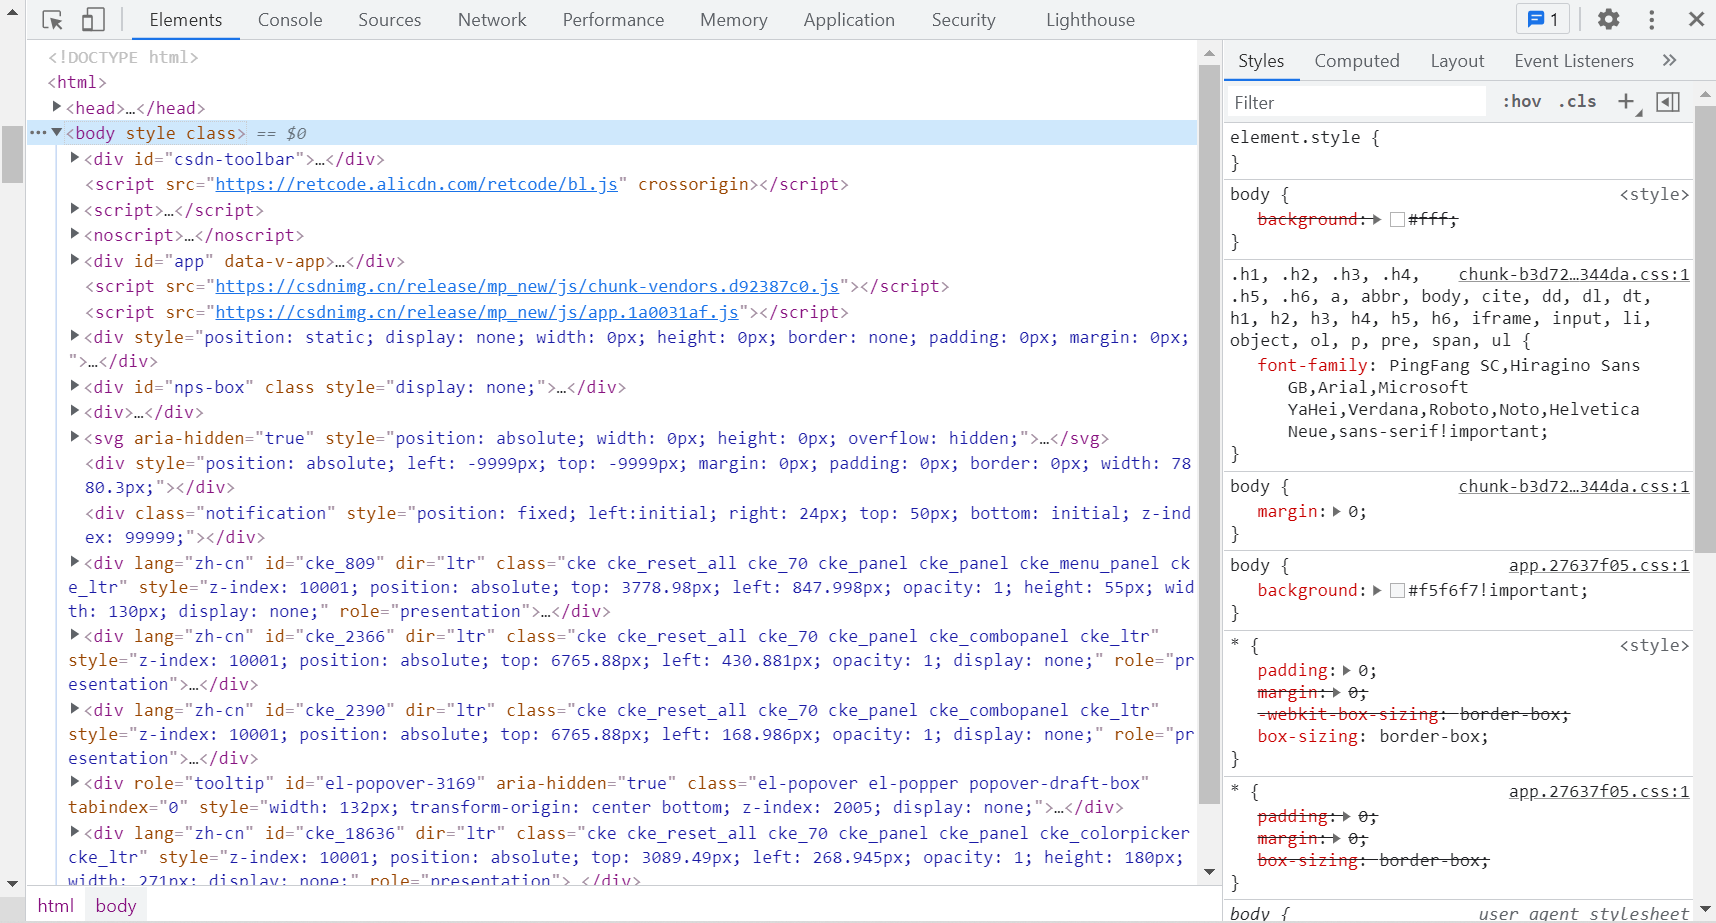
Task: Switch to the Computed styles tab
Action: click(1357, 61)
